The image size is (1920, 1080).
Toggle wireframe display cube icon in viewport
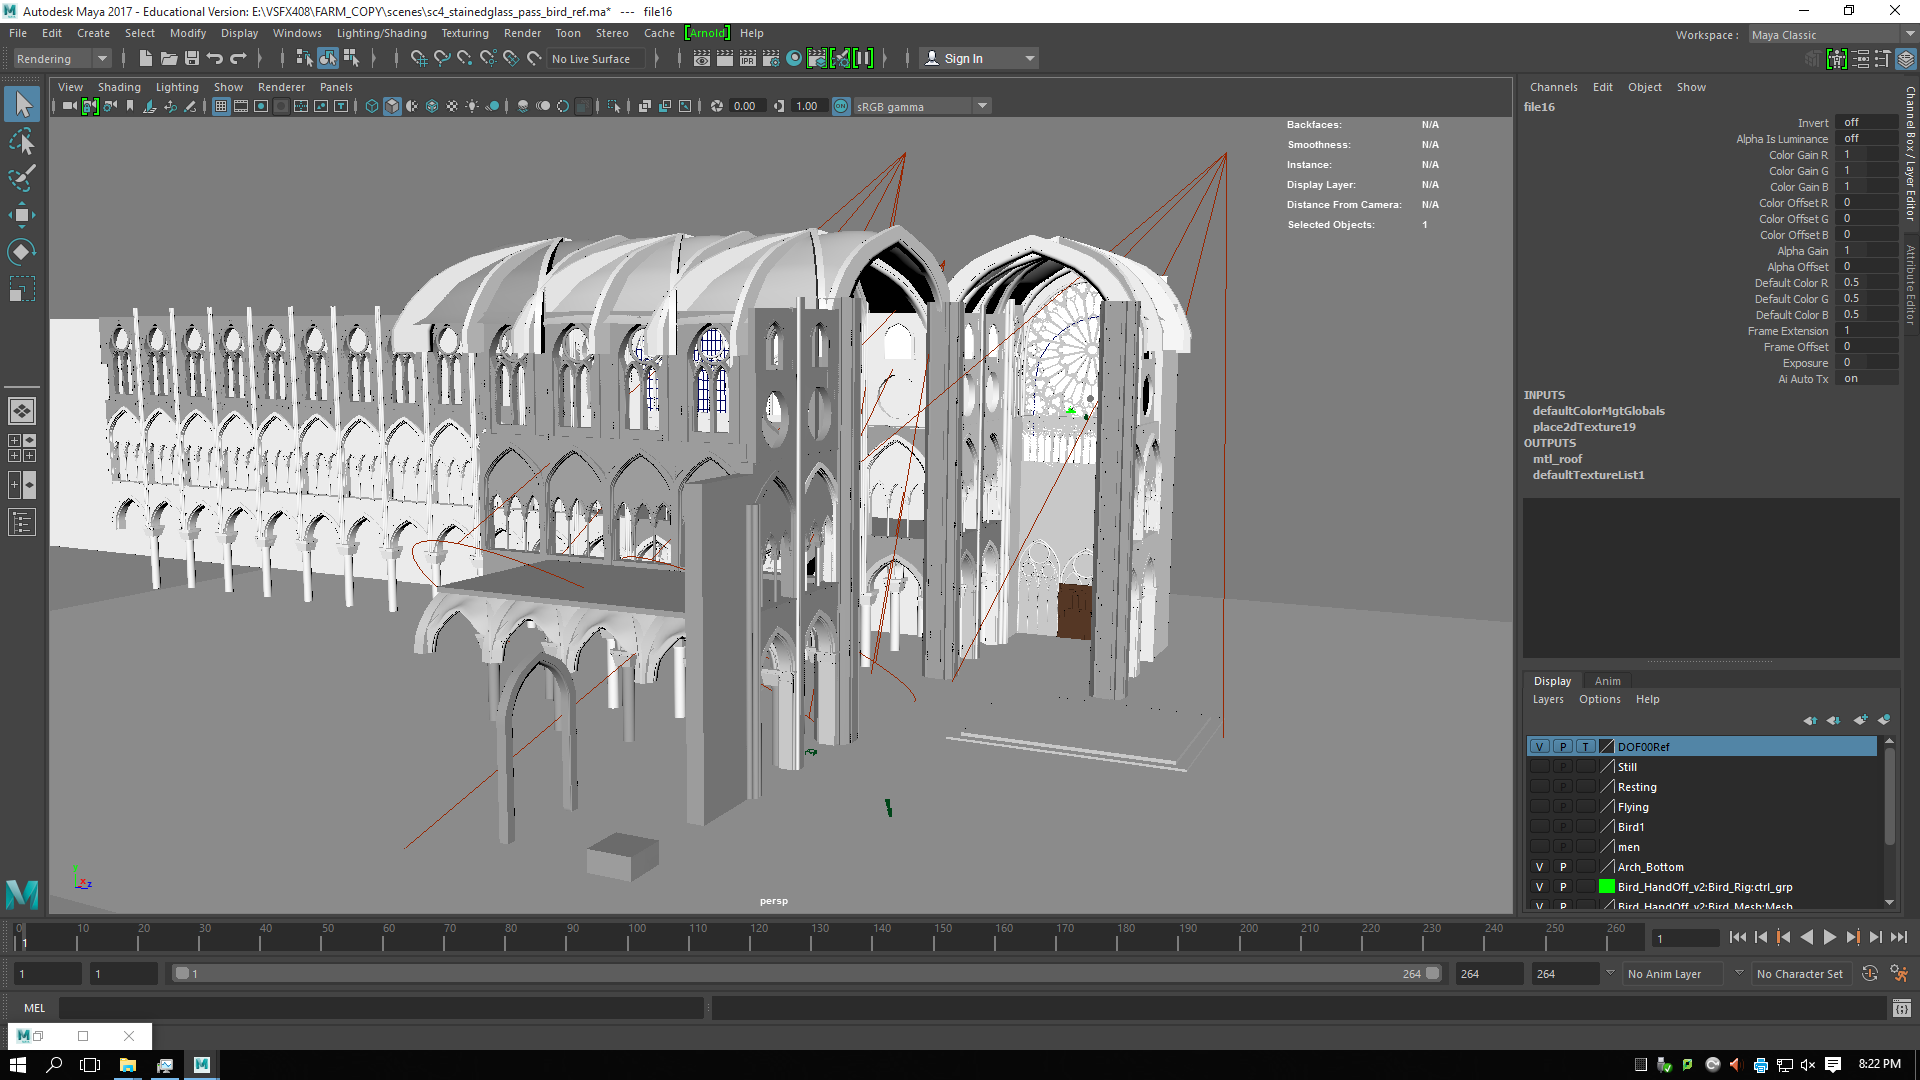(372, 106)
